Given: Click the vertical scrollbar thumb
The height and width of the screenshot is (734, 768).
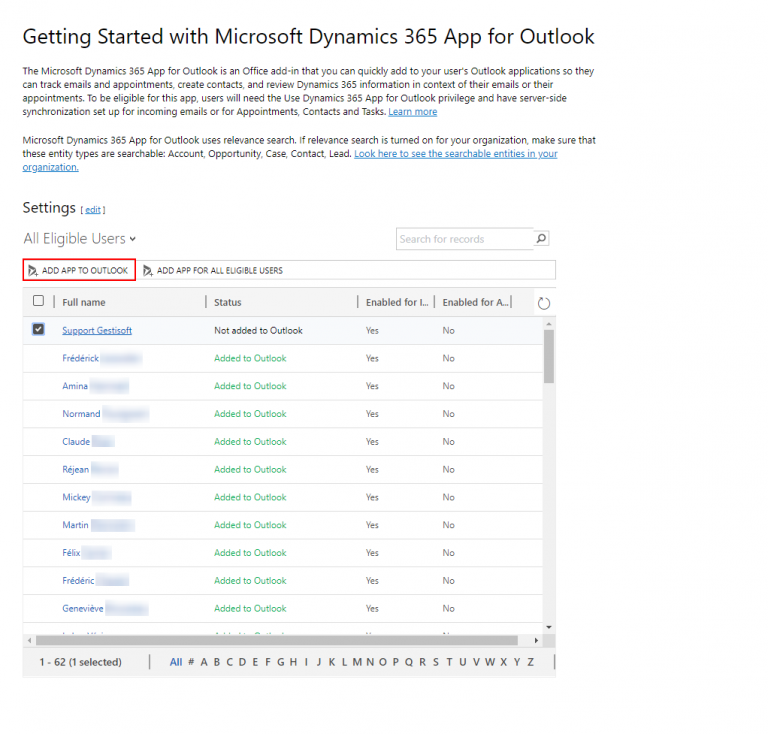Looking at the screenshot, I should pyautogui.click(x=549, y=356).
